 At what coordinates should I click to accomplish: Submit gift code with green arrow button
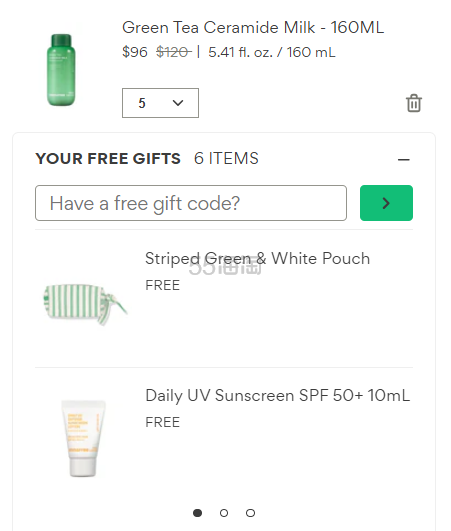tap(386, 203)
